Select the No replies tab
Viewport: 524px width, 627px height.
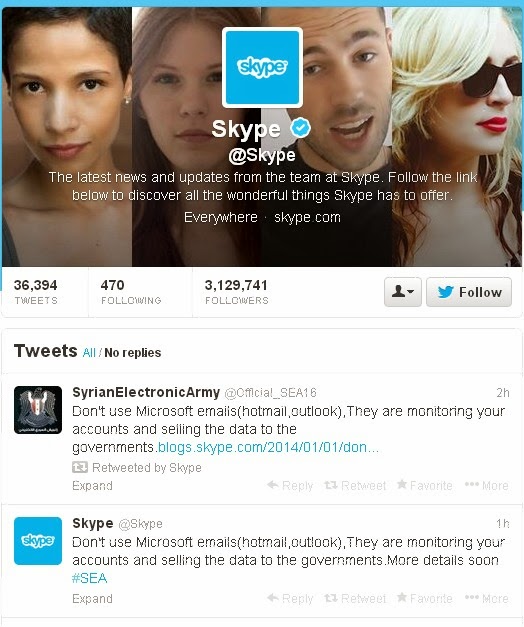pos(133,353)
